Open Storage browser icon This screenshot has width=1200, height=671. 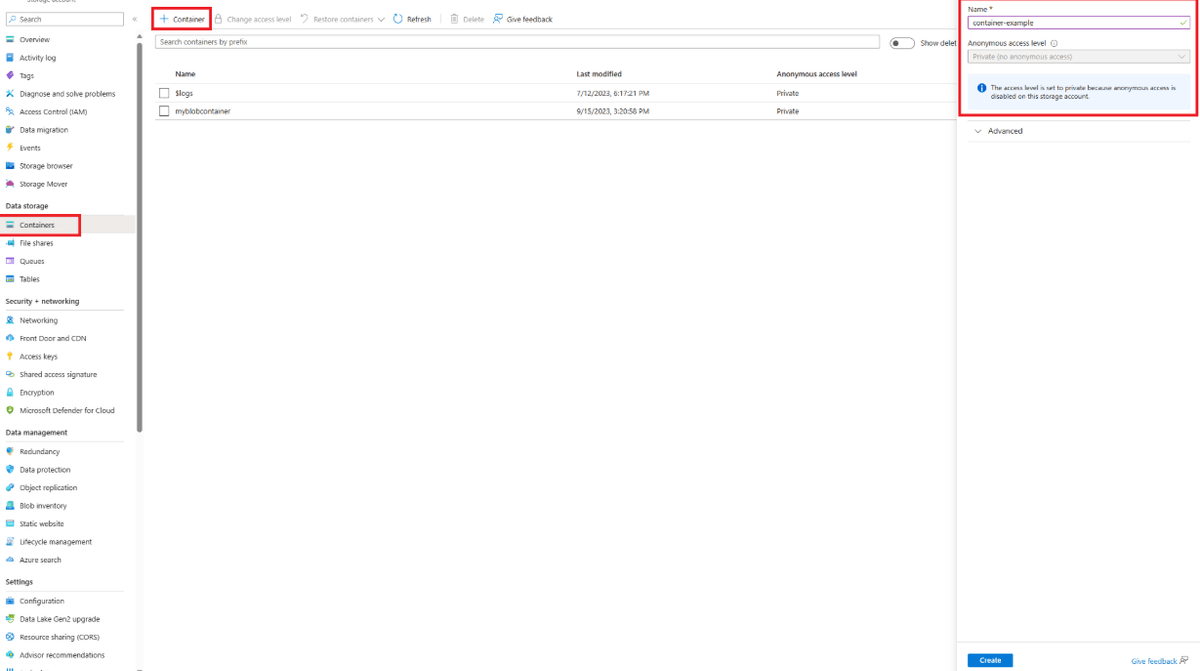point(10,166)
